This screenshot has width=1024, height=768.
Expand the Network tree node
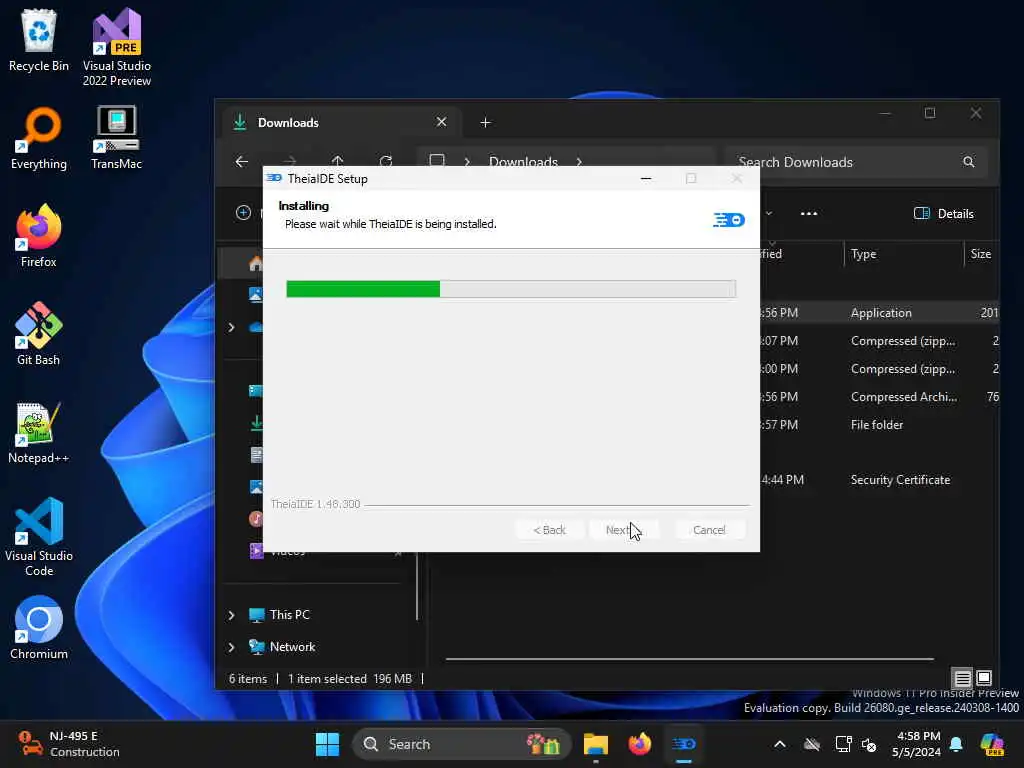point(231,647)
